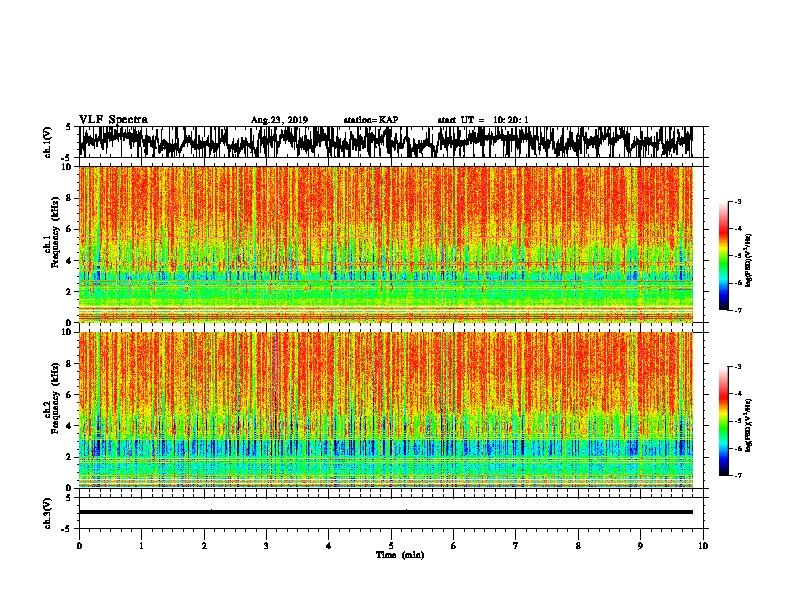Click the ch.2 color scale bar
792x612 pixels.
pos(723,421)
